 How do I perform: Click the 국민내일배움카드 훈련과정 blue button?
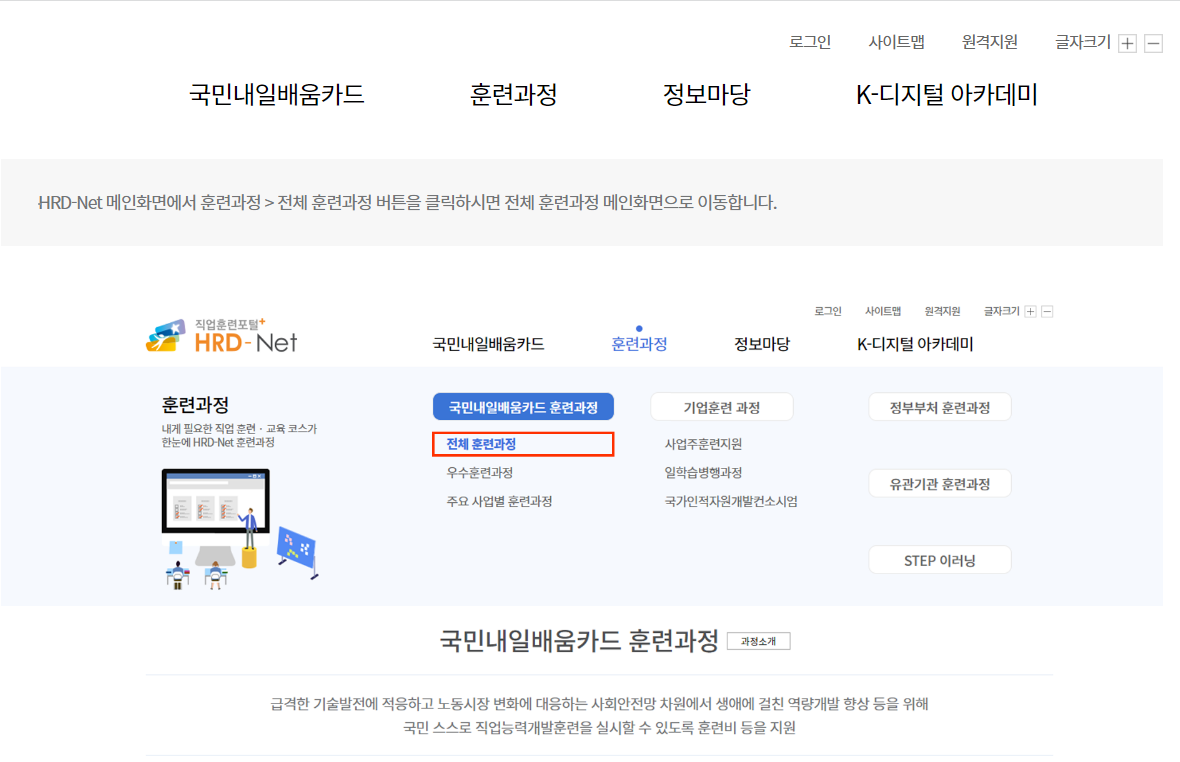[x=523, y=406]
